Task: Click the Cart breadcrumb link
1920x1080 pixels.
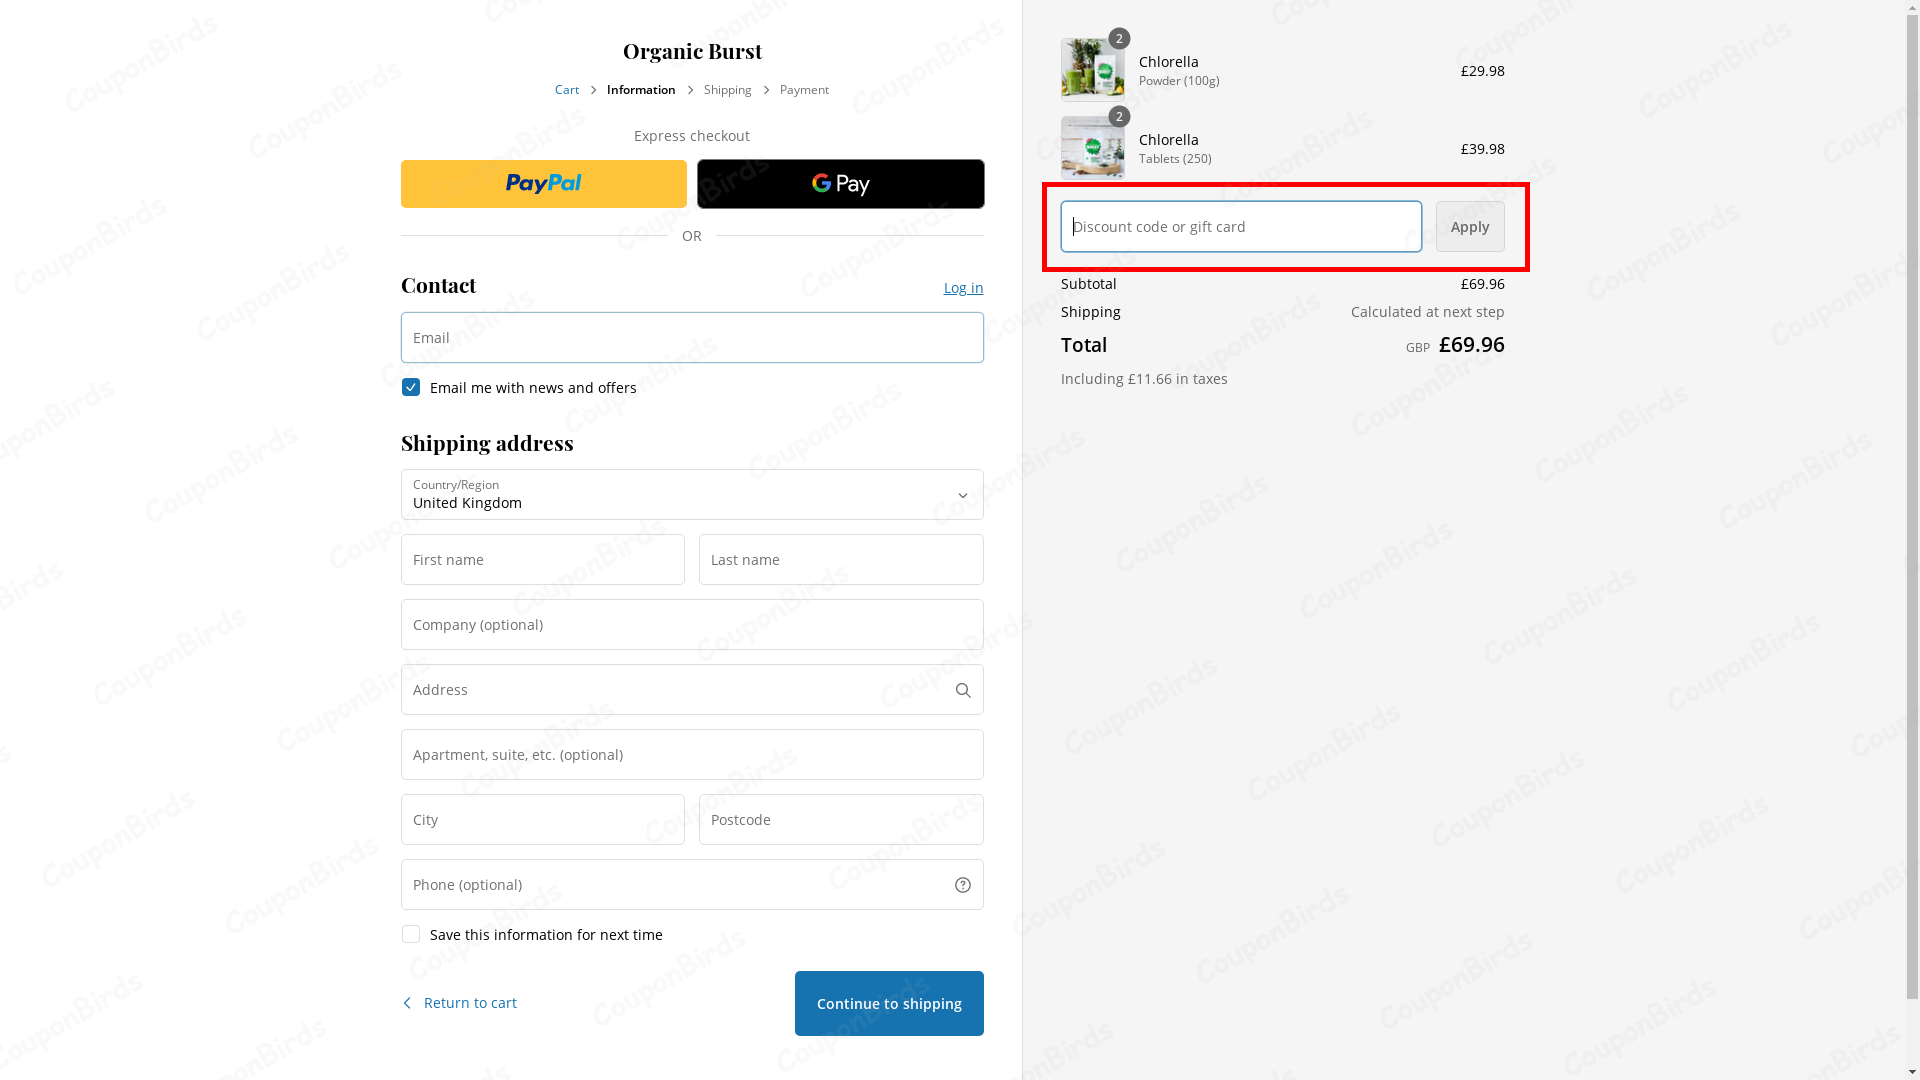Action: pos(567,90)
